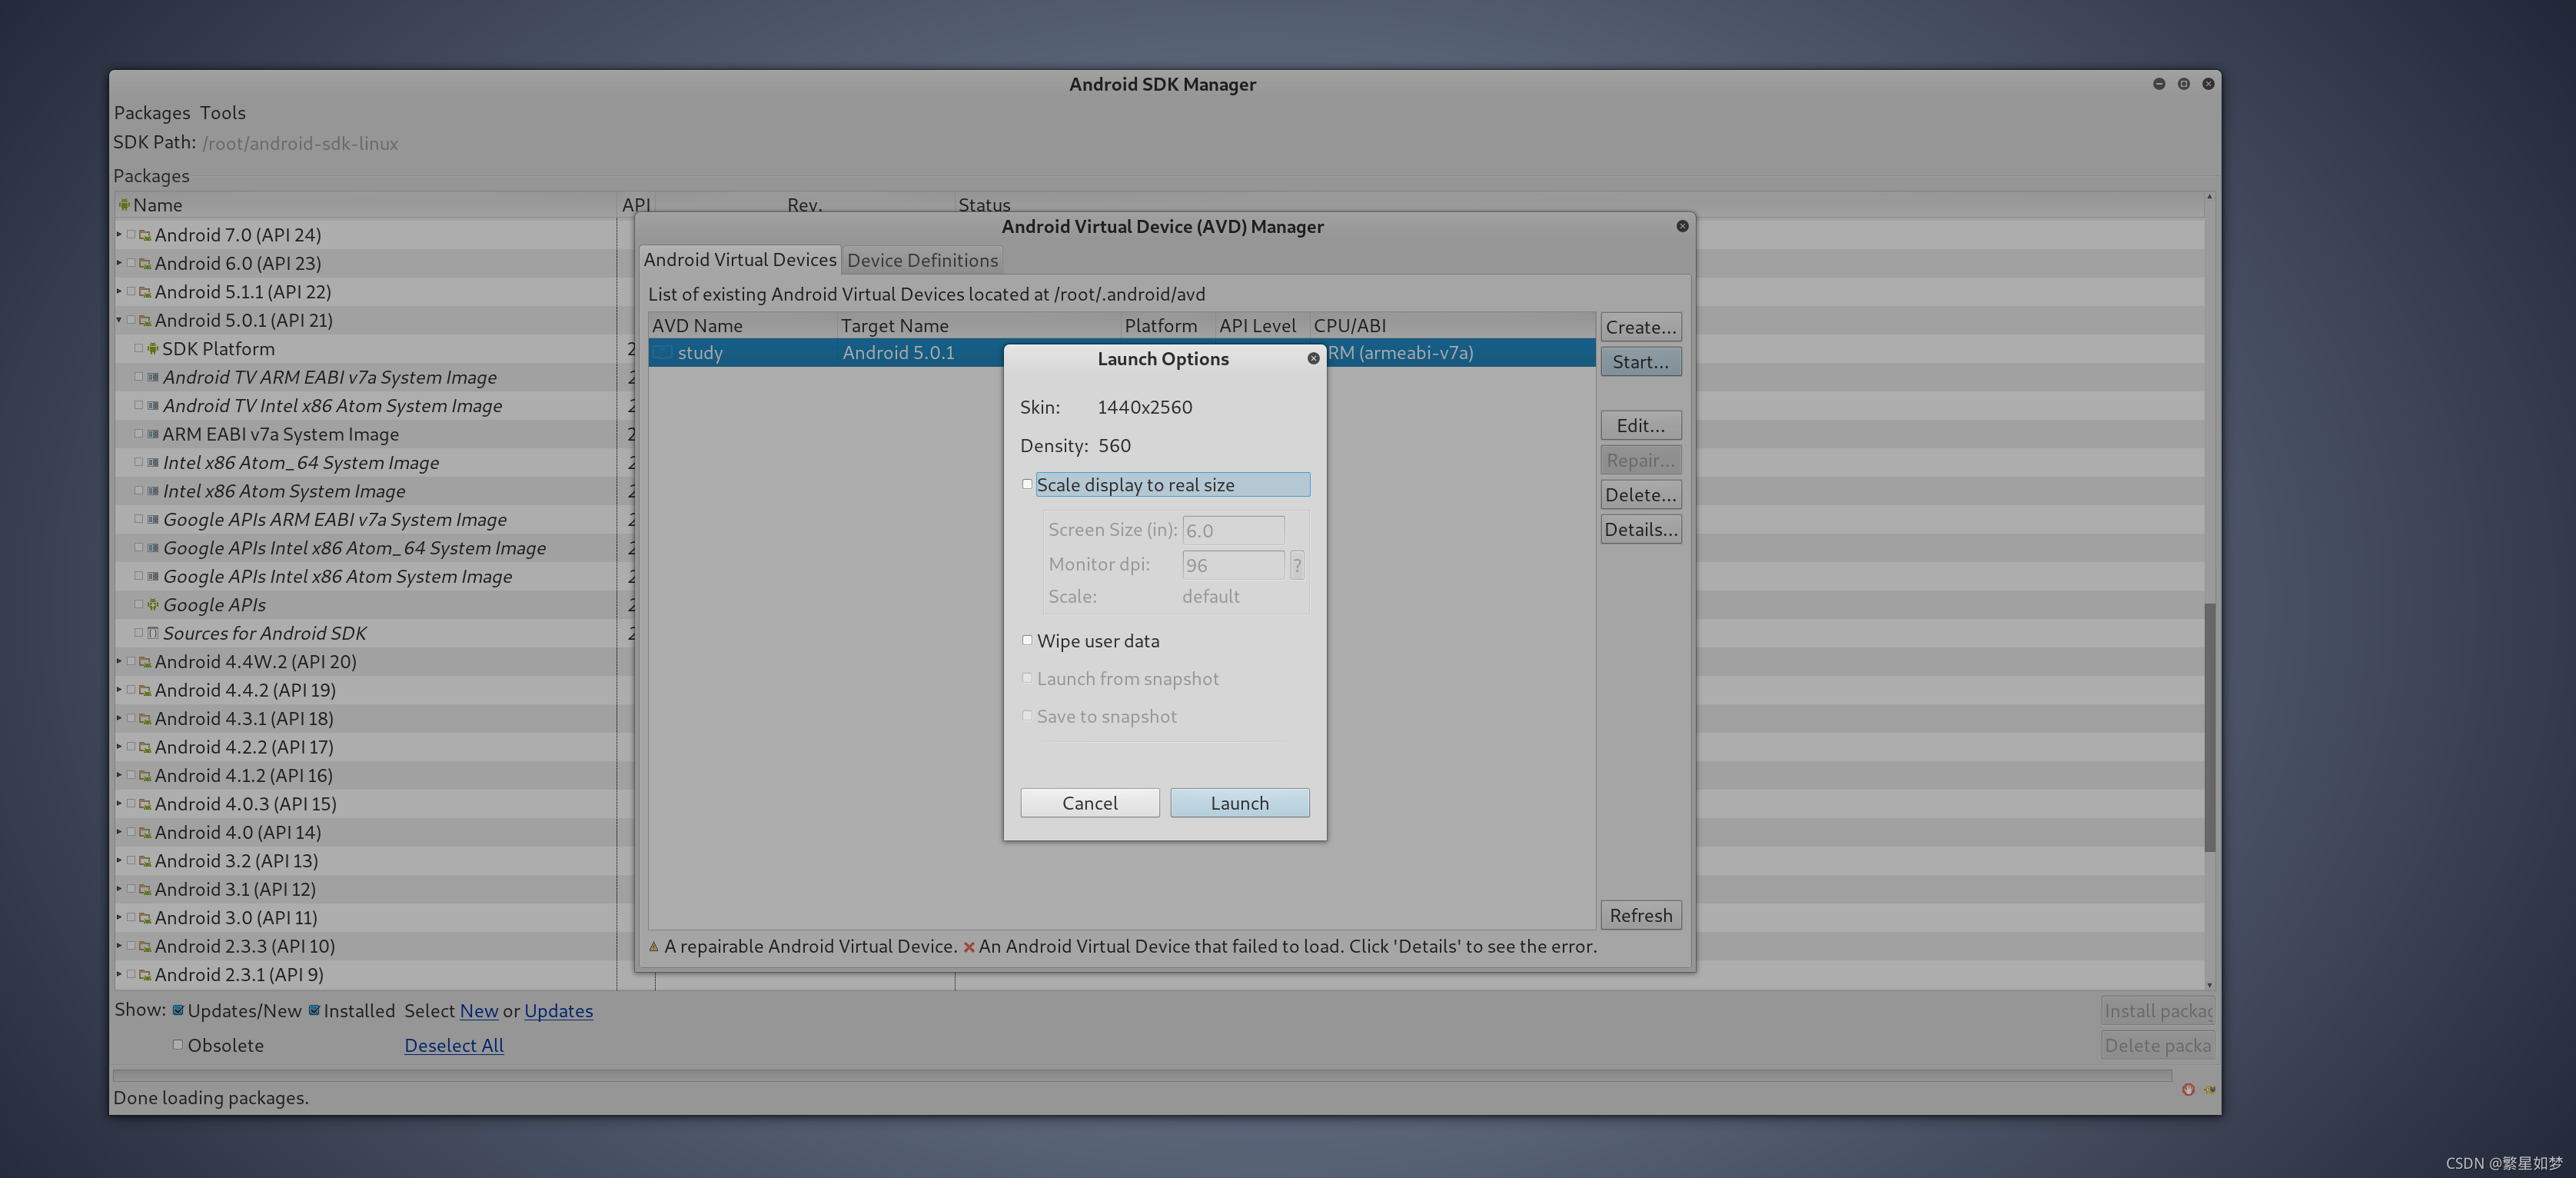
Task: Close the Launch Options dialog
Action: tap(1313, 358)
